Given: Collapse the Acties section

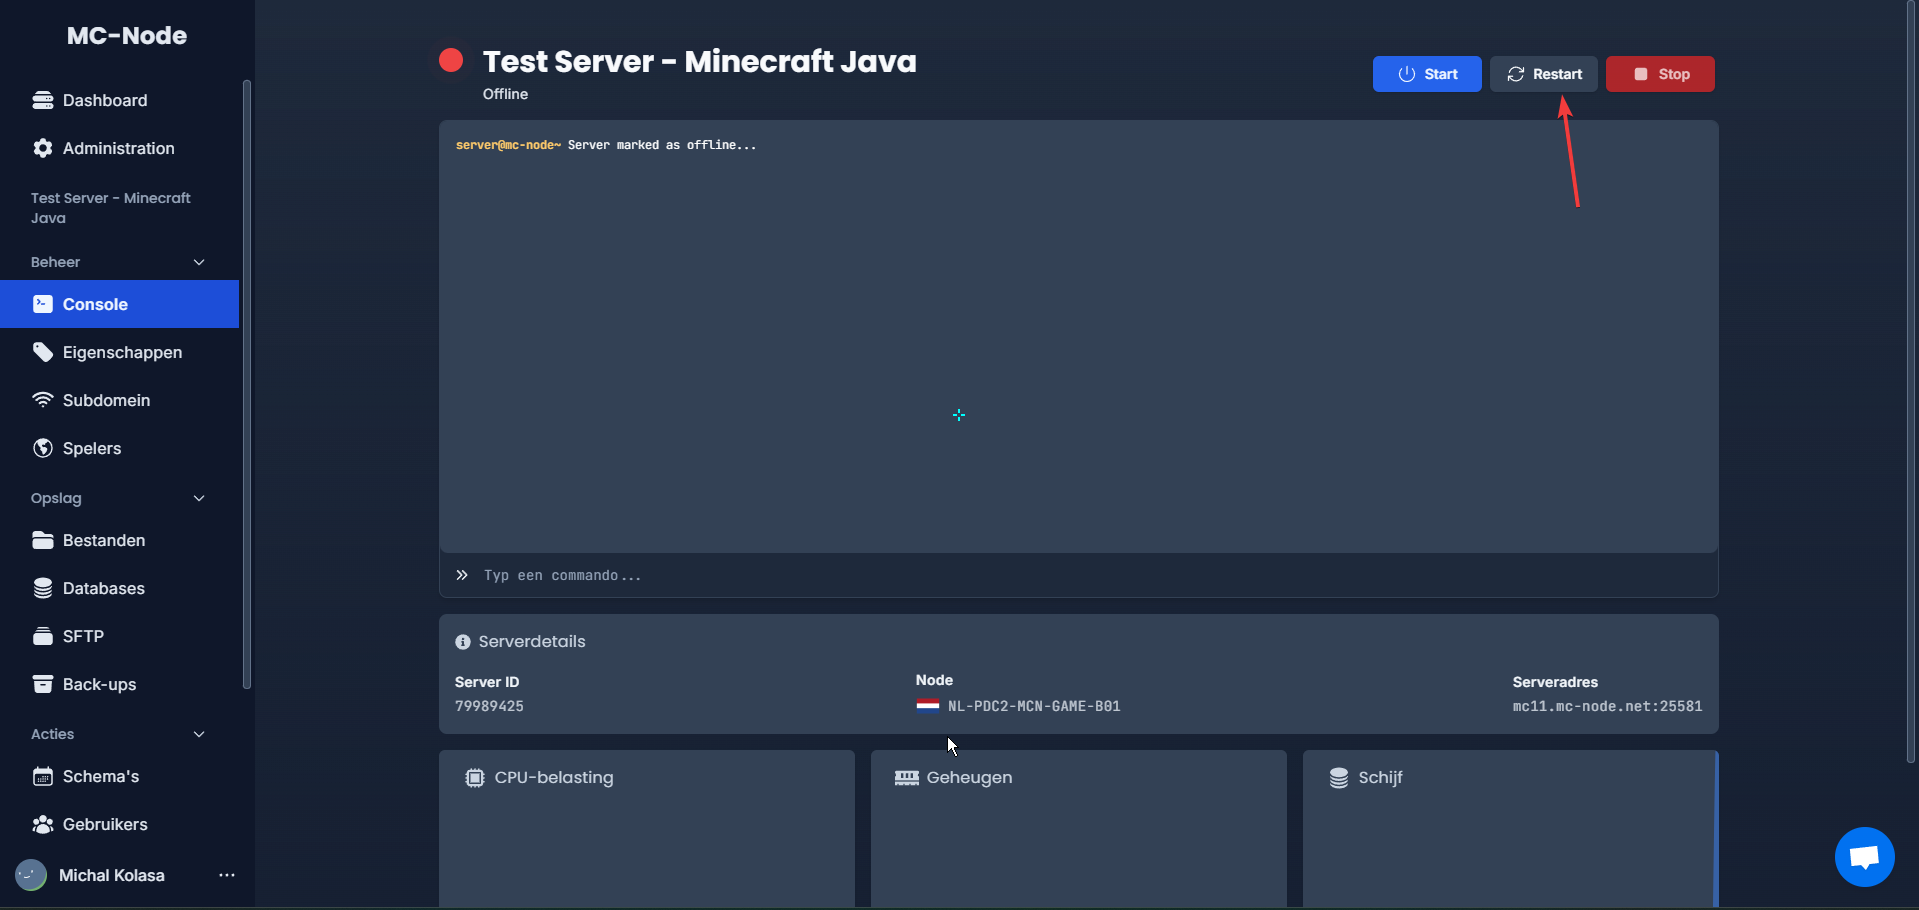Looking at the screenshot, I should [199, 734].
